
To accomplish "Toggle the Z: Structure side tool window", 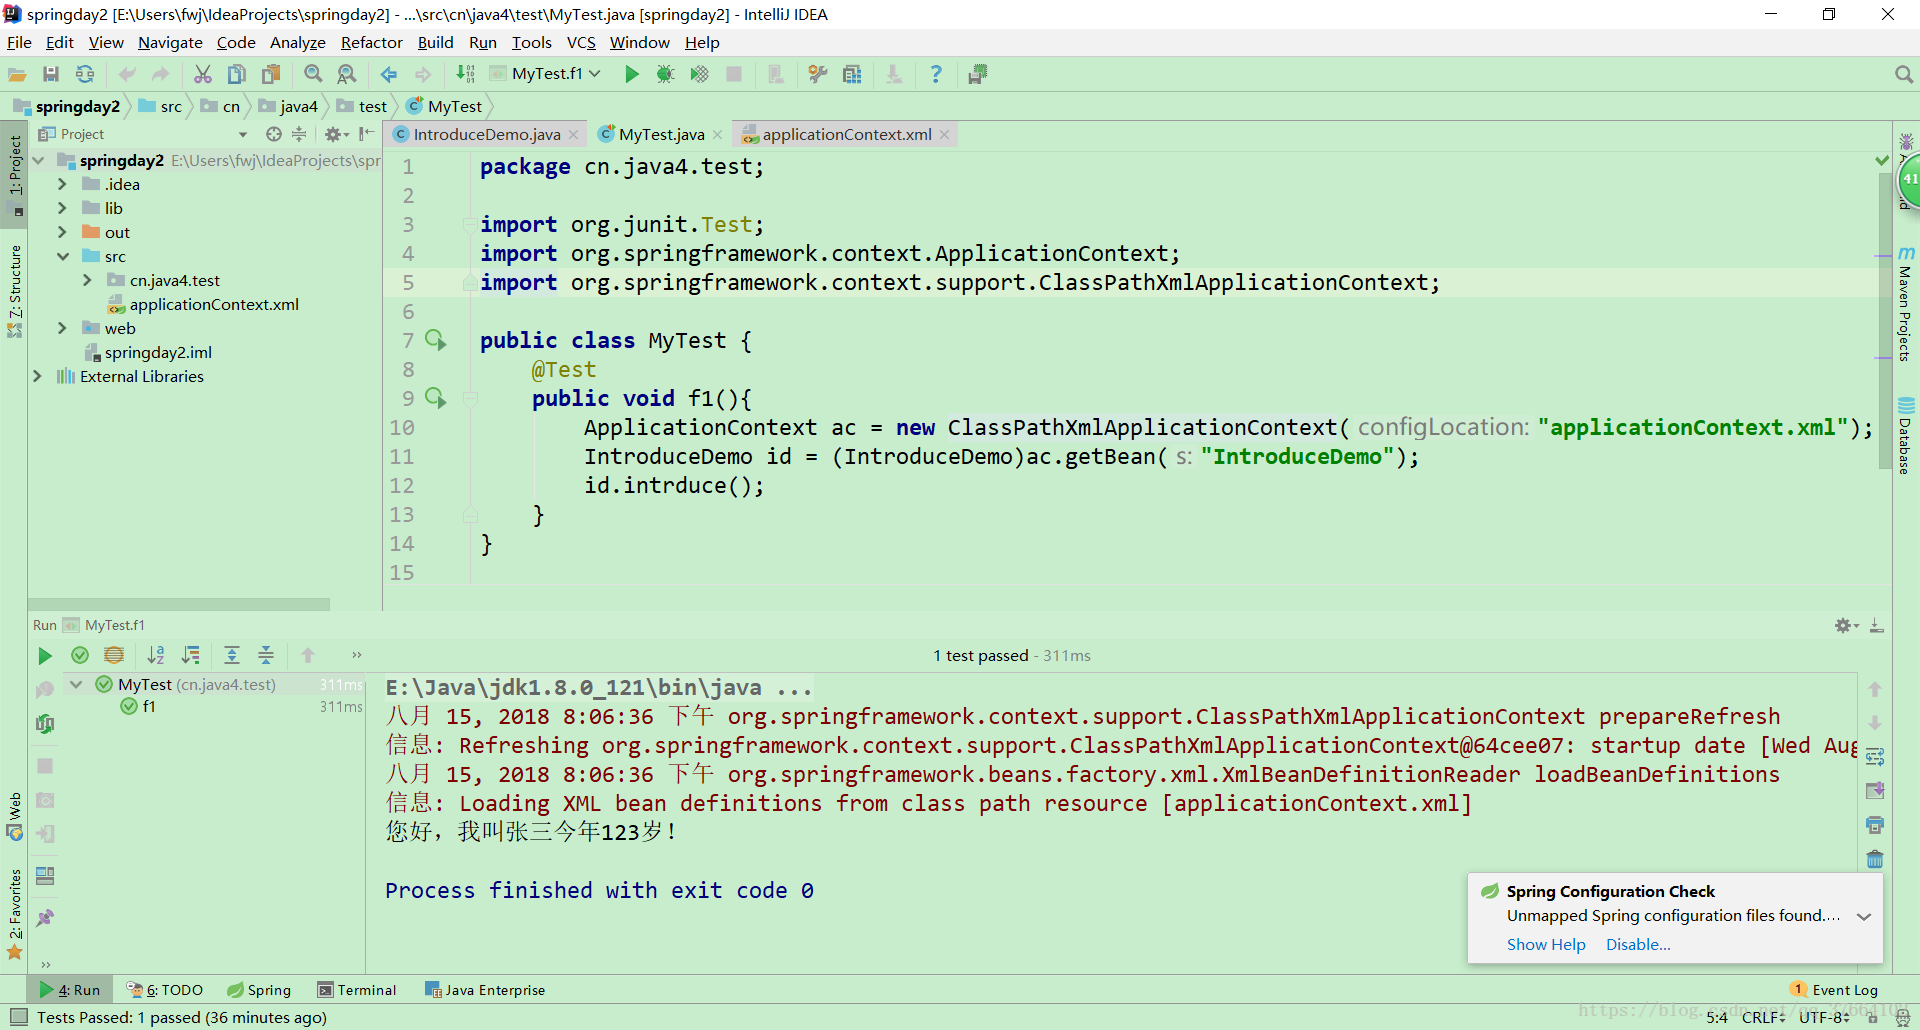I will [x=15, y=291].
